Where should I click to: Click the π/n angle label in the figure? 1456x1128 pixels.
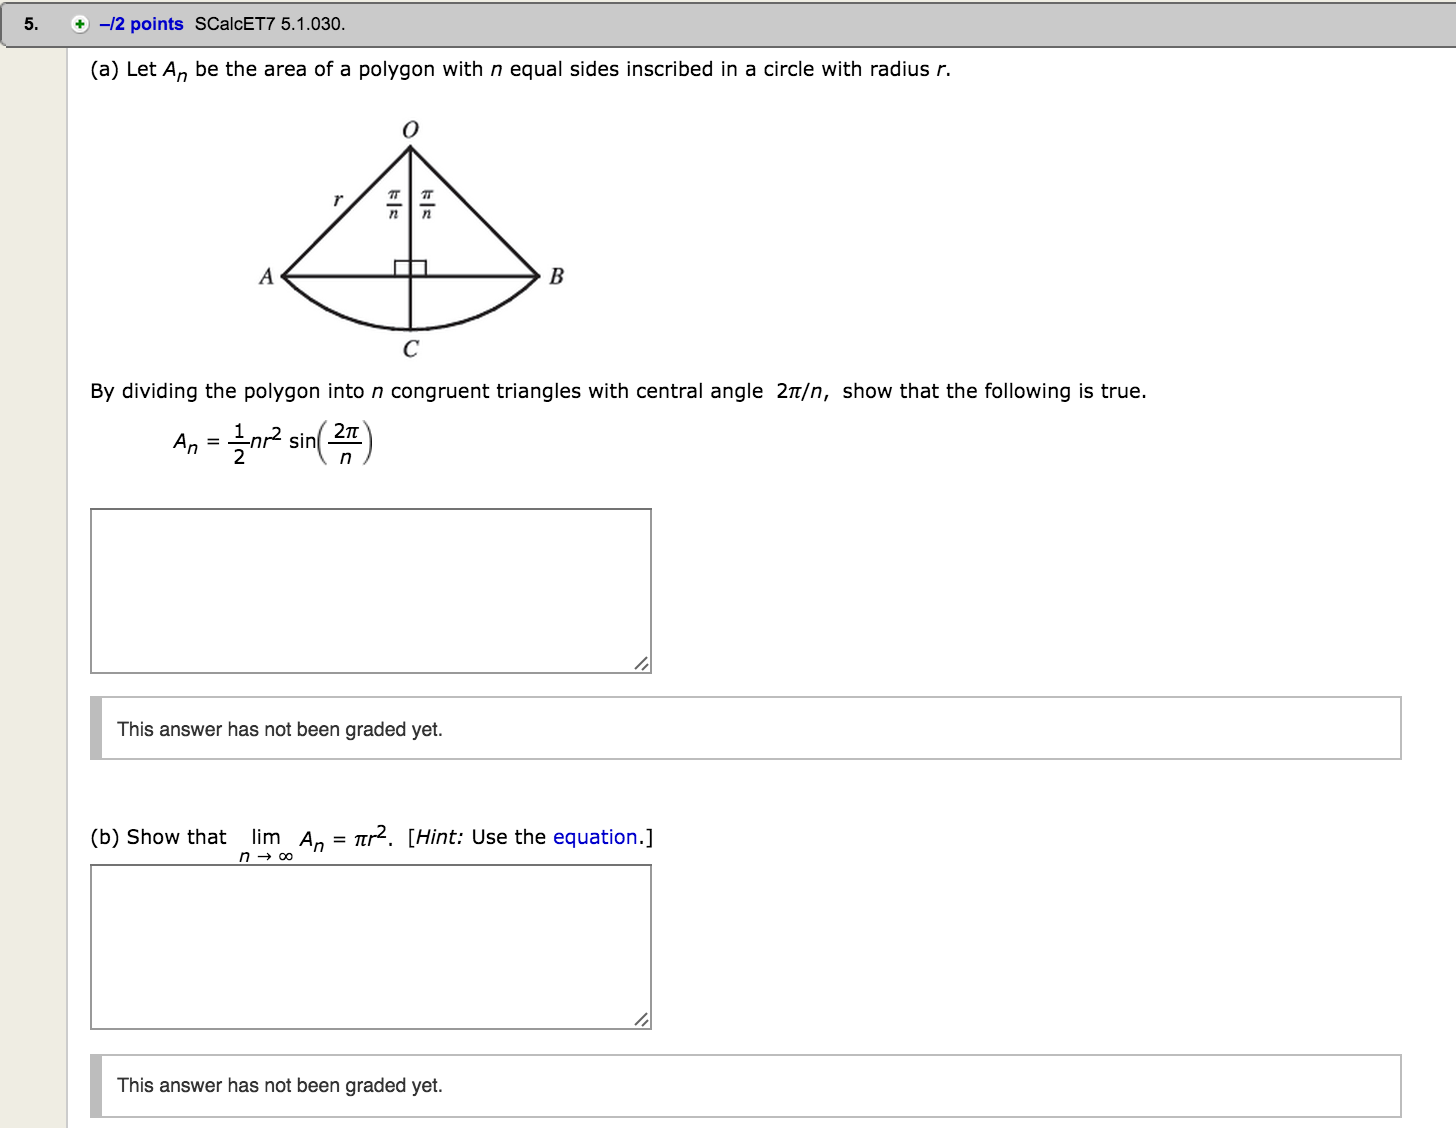click(x=393, y=203)
